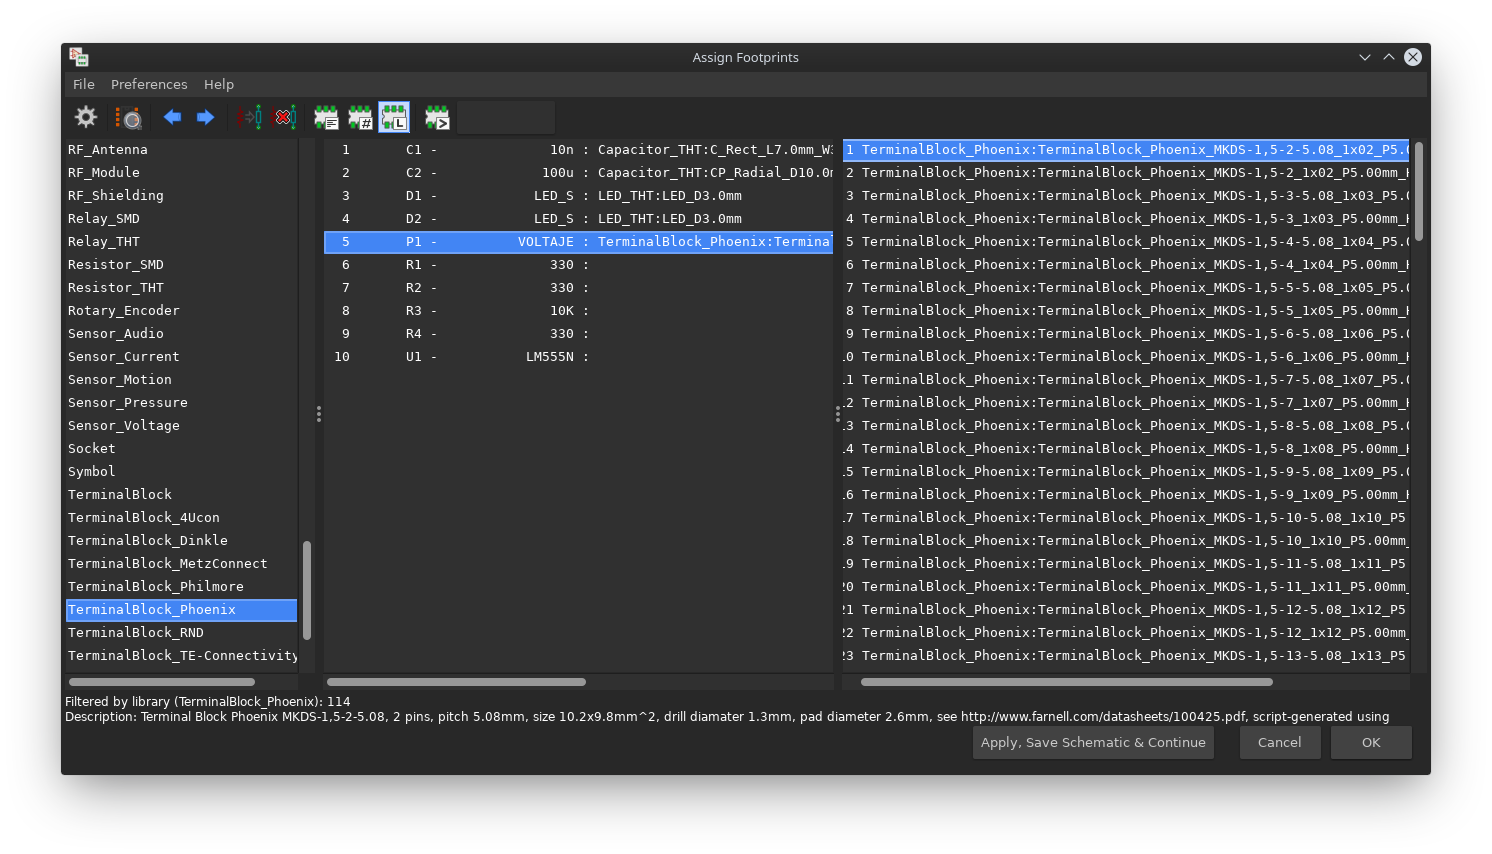
Task: View the selected footprint in viewer
Action: pos(128,117)
